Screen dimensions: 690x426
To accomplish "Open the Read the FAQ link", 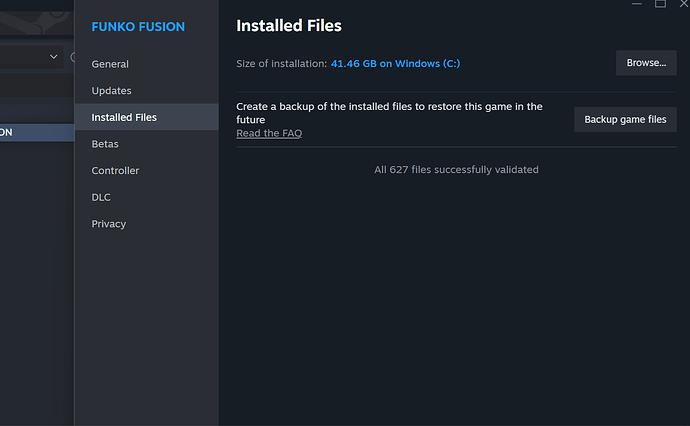I will tap(269, 133).
